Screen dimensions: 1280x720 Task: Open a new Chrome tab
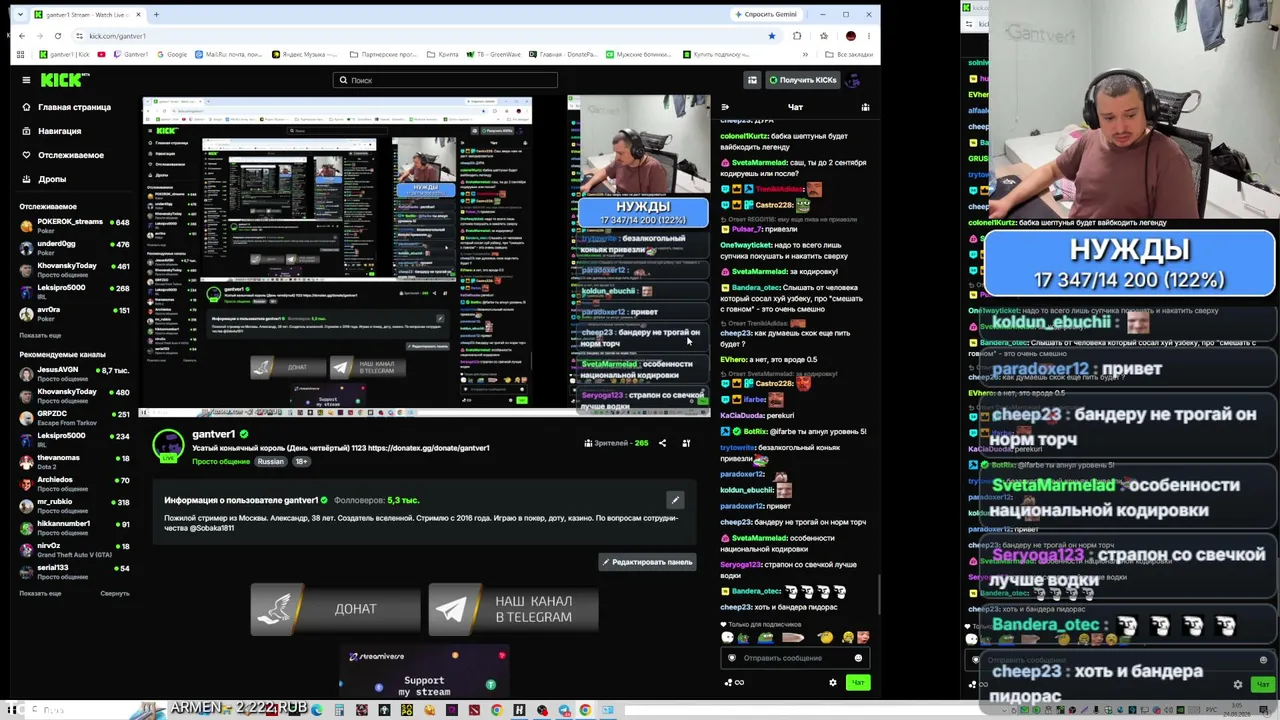click(x=156, y=14)
